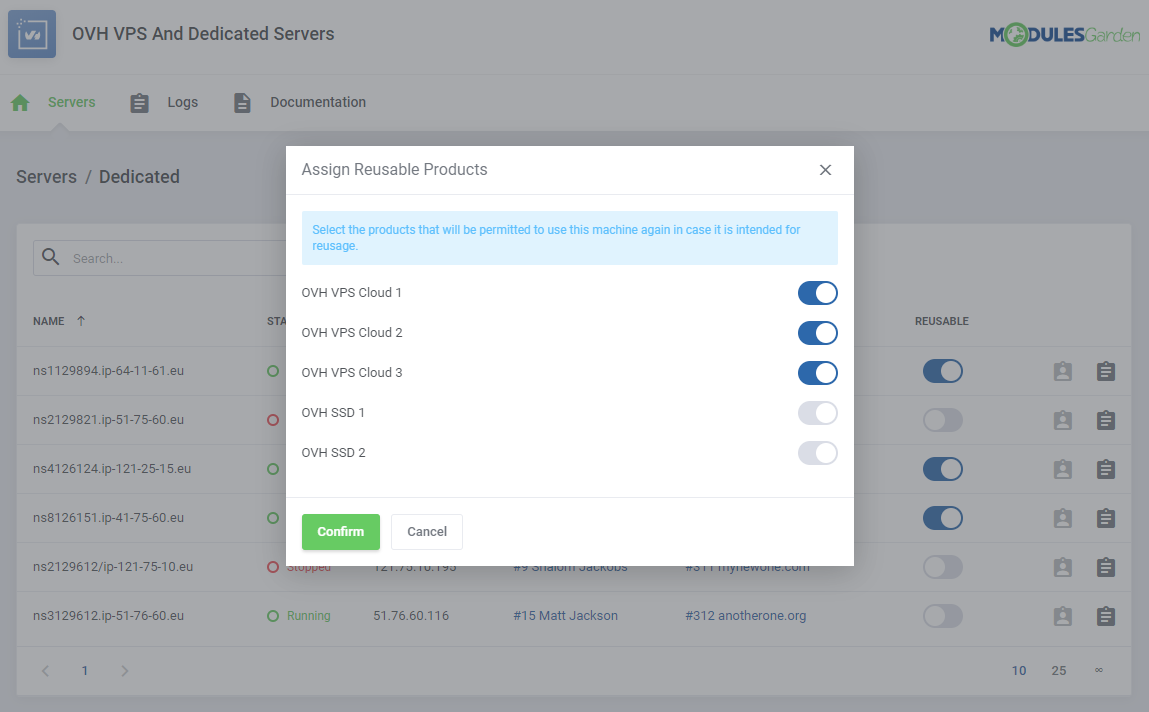Enable the OVH SSD 1 switch
Screen dimensions: 1149x712
pyautogui.click(x=817, y=413)
